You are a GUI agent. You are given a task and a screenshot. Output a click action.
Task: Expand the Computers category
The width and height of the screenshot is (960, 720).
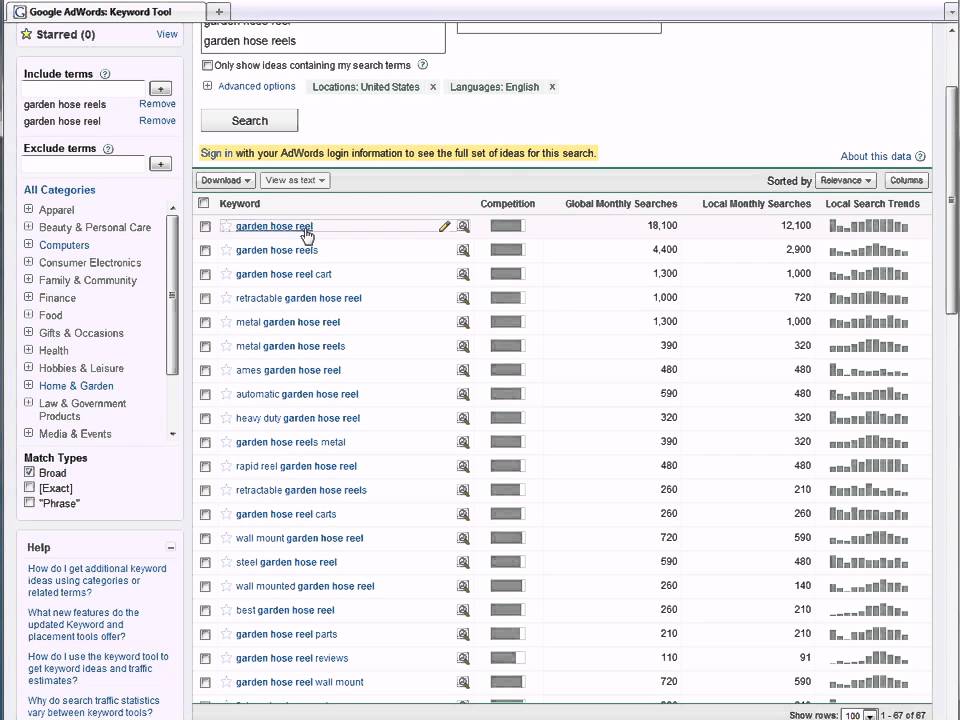click(28, 244)
